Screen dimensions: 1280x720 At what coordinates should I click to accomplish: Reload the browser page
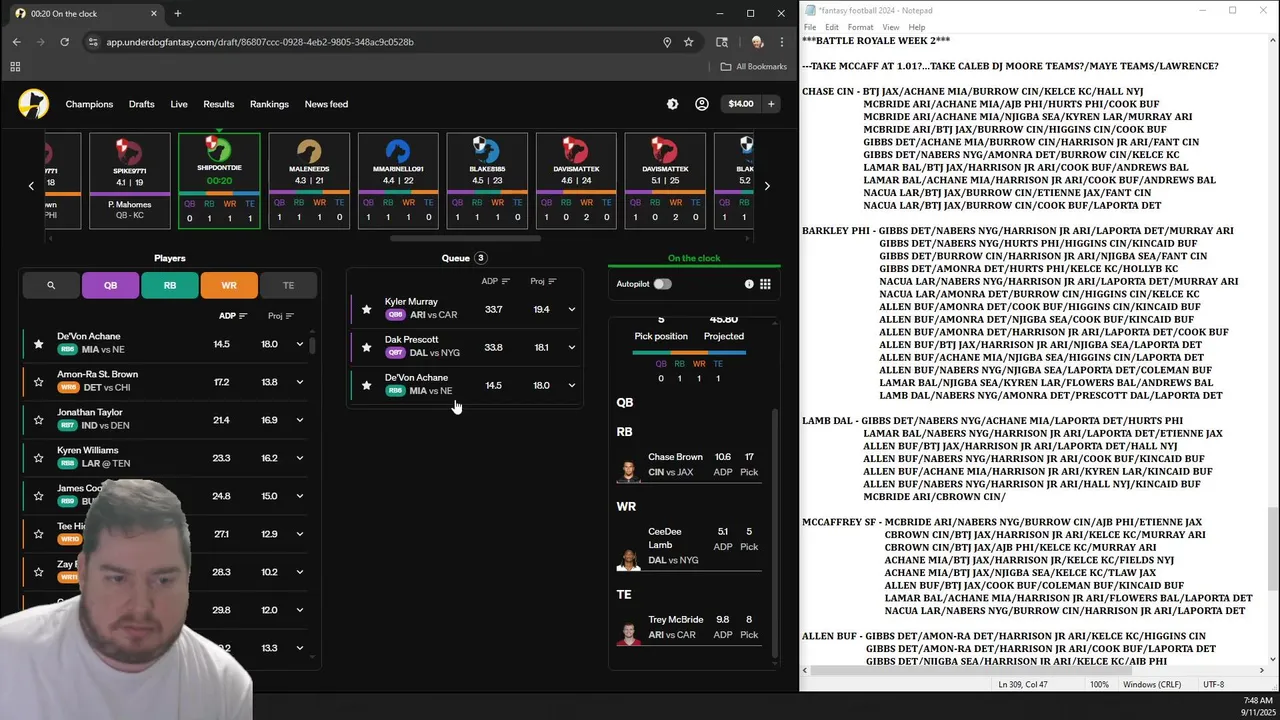[x=65, y=42]
